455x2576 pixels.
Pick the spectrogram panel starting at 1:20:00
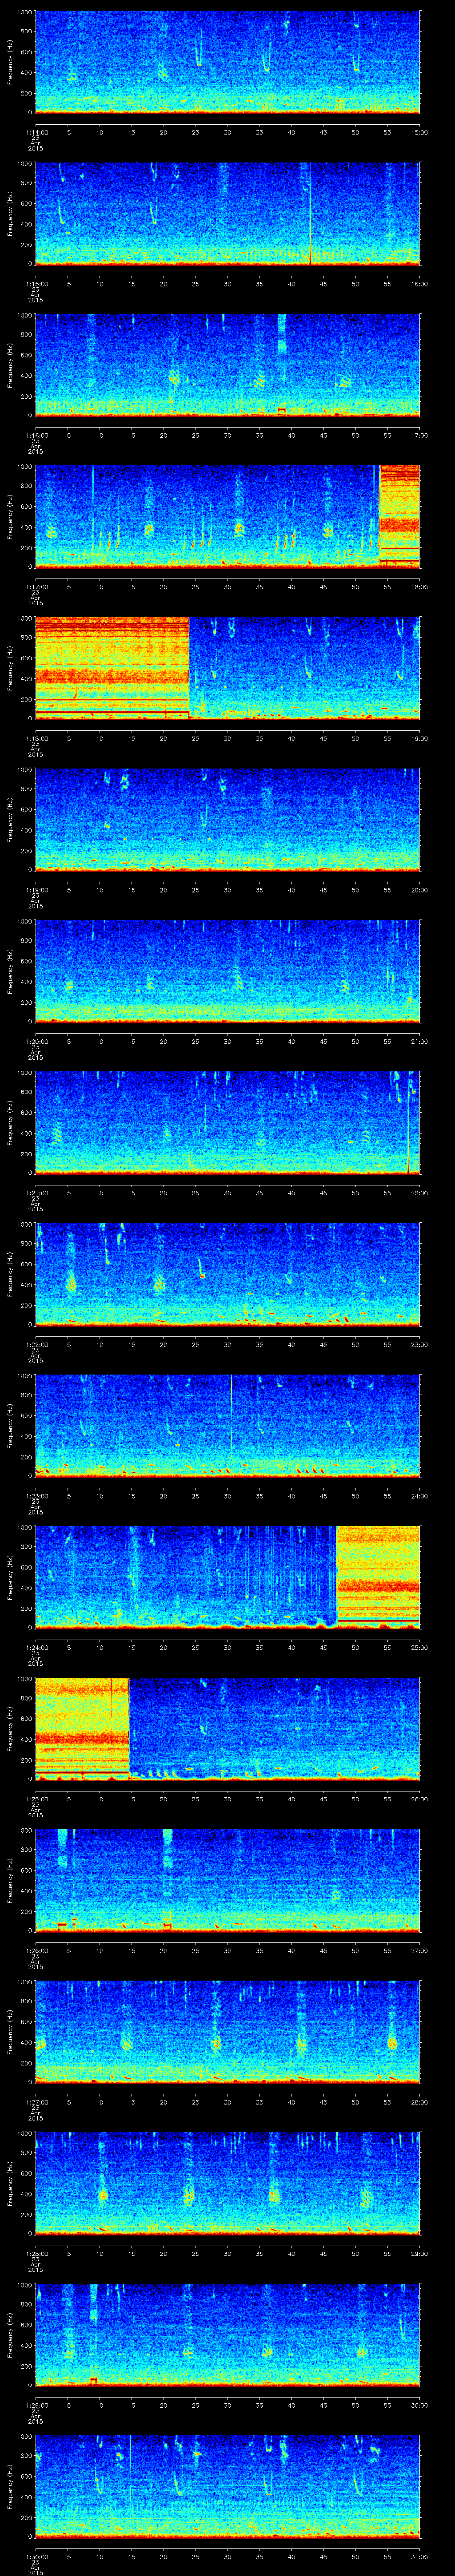[x=228, y=972]
